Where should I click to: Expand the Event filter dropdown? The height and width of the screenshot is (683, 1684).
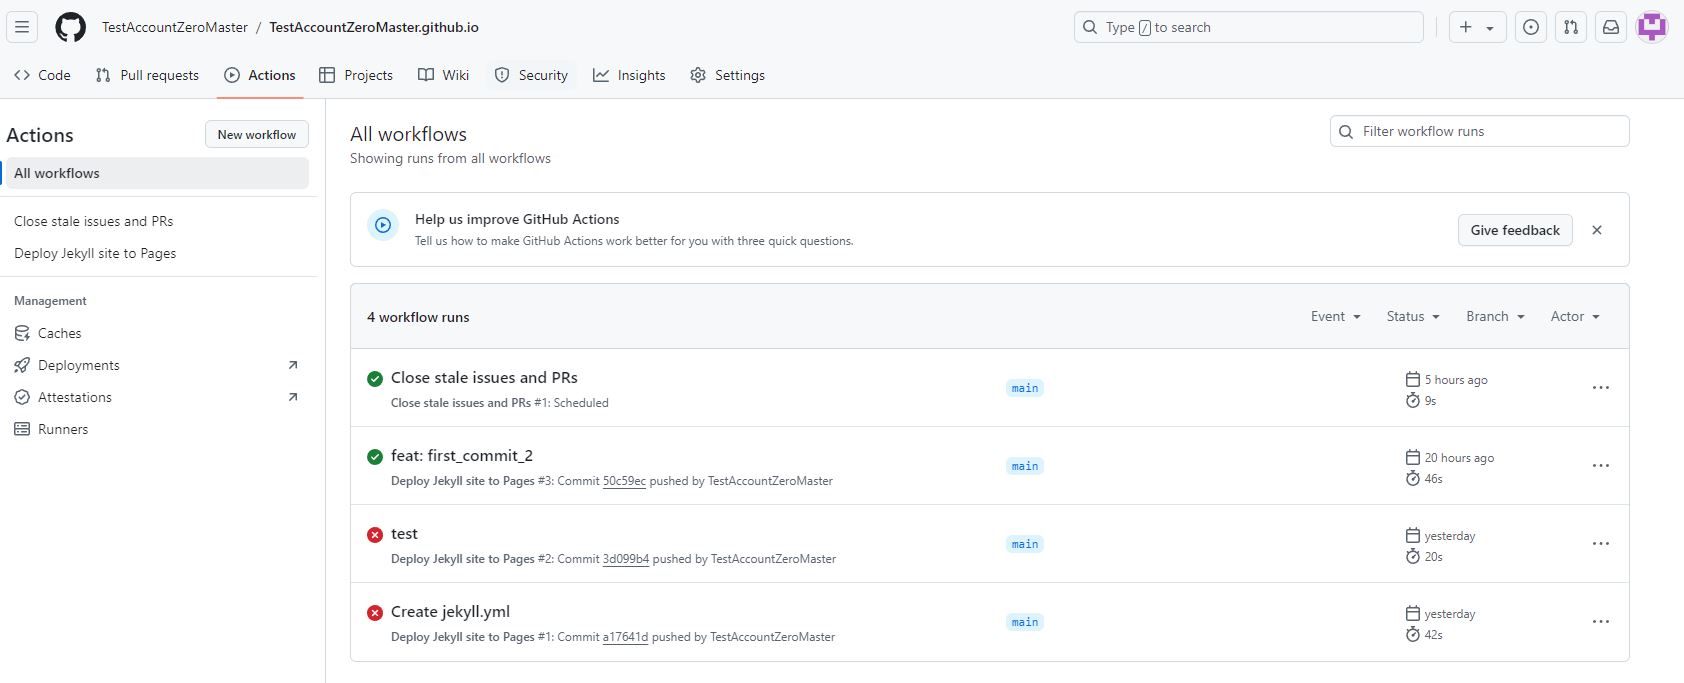[x=1336, y=316]
